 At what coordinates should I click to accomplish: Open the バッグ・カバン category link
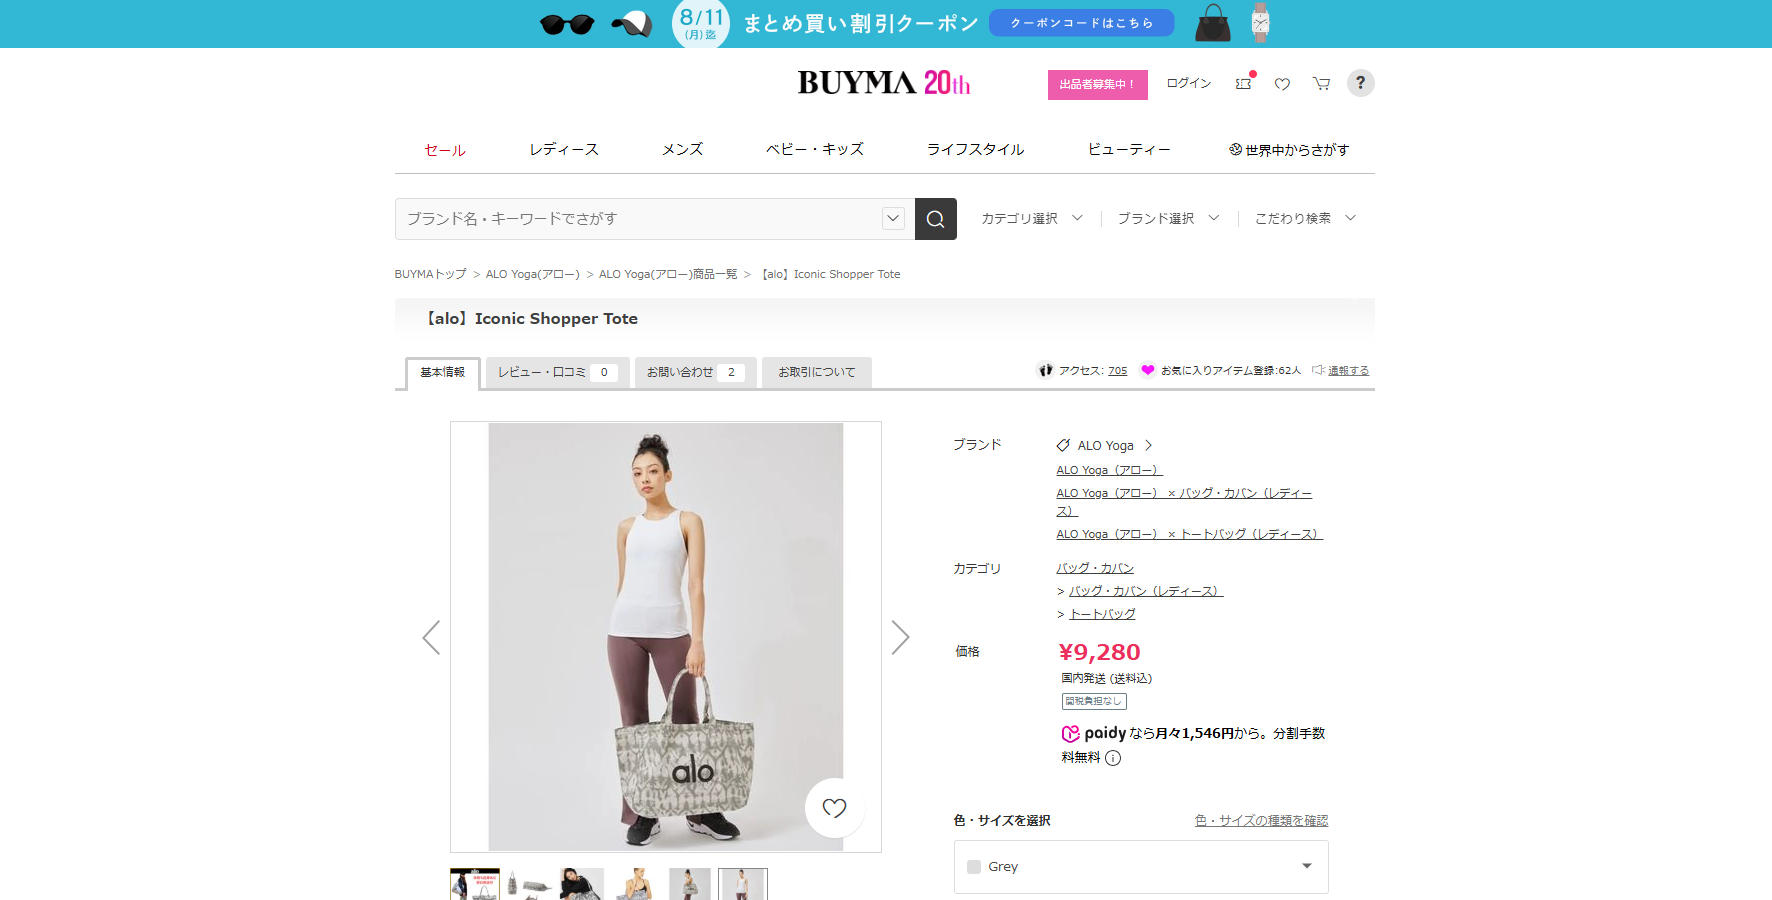pos(1095,568)
